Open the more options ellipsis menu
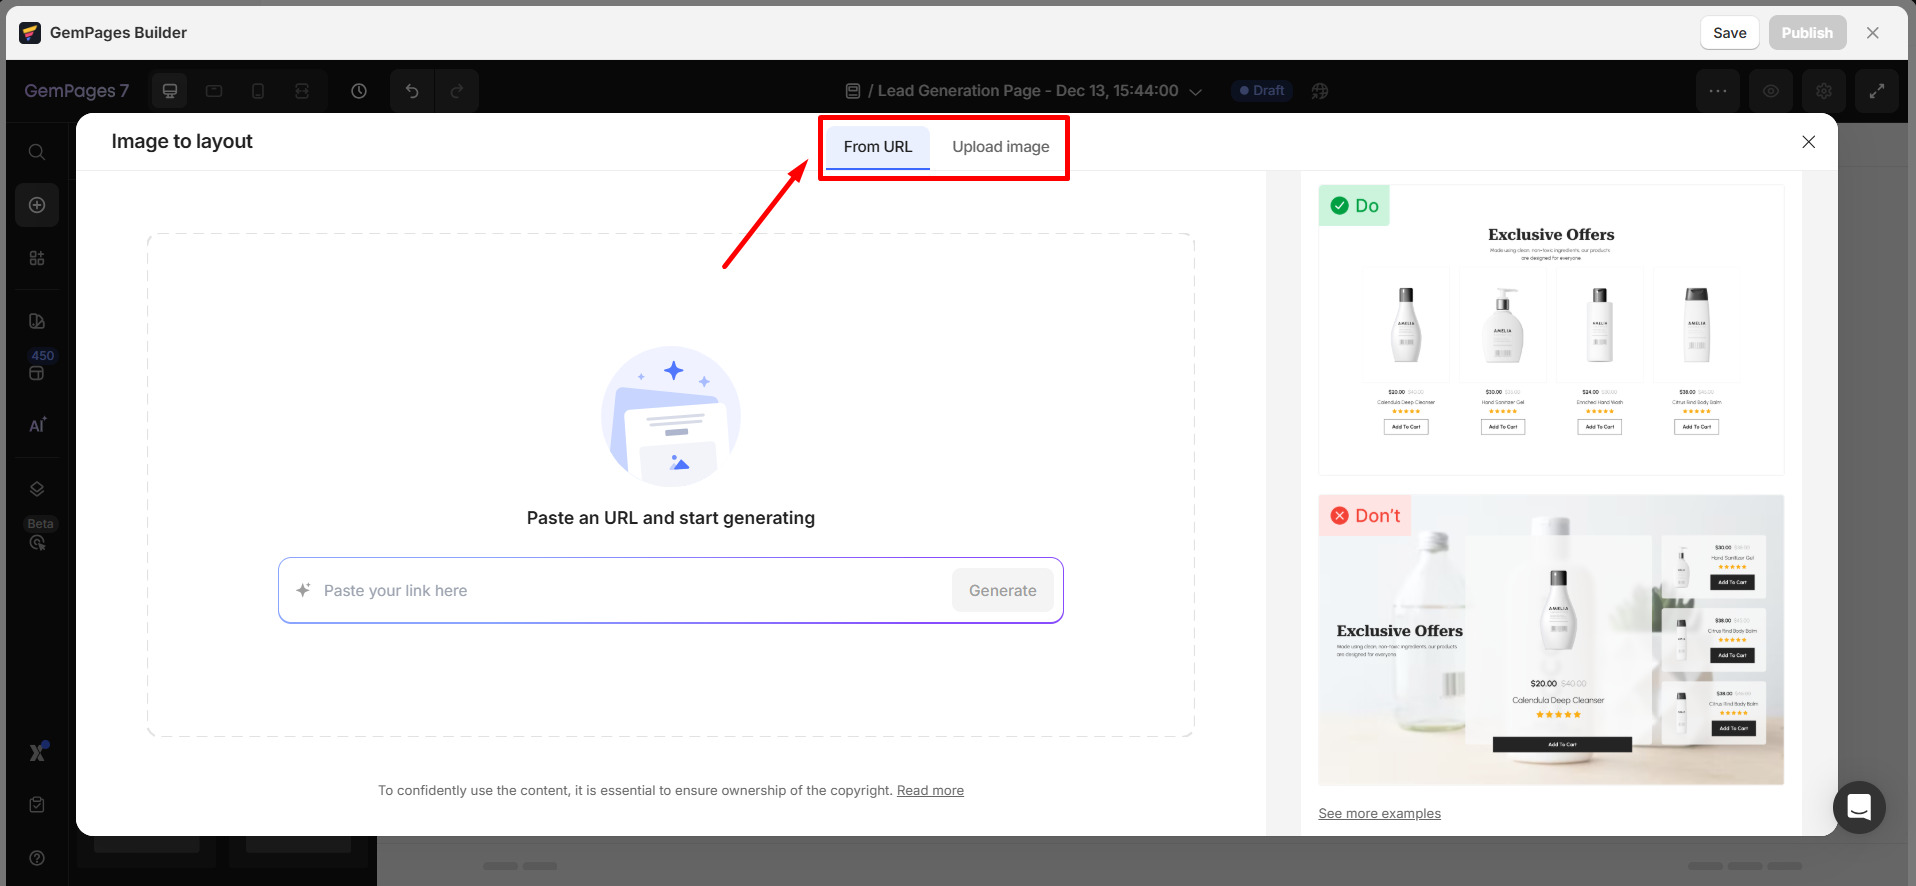1916x886 pixels. [x=1717, y=91]
